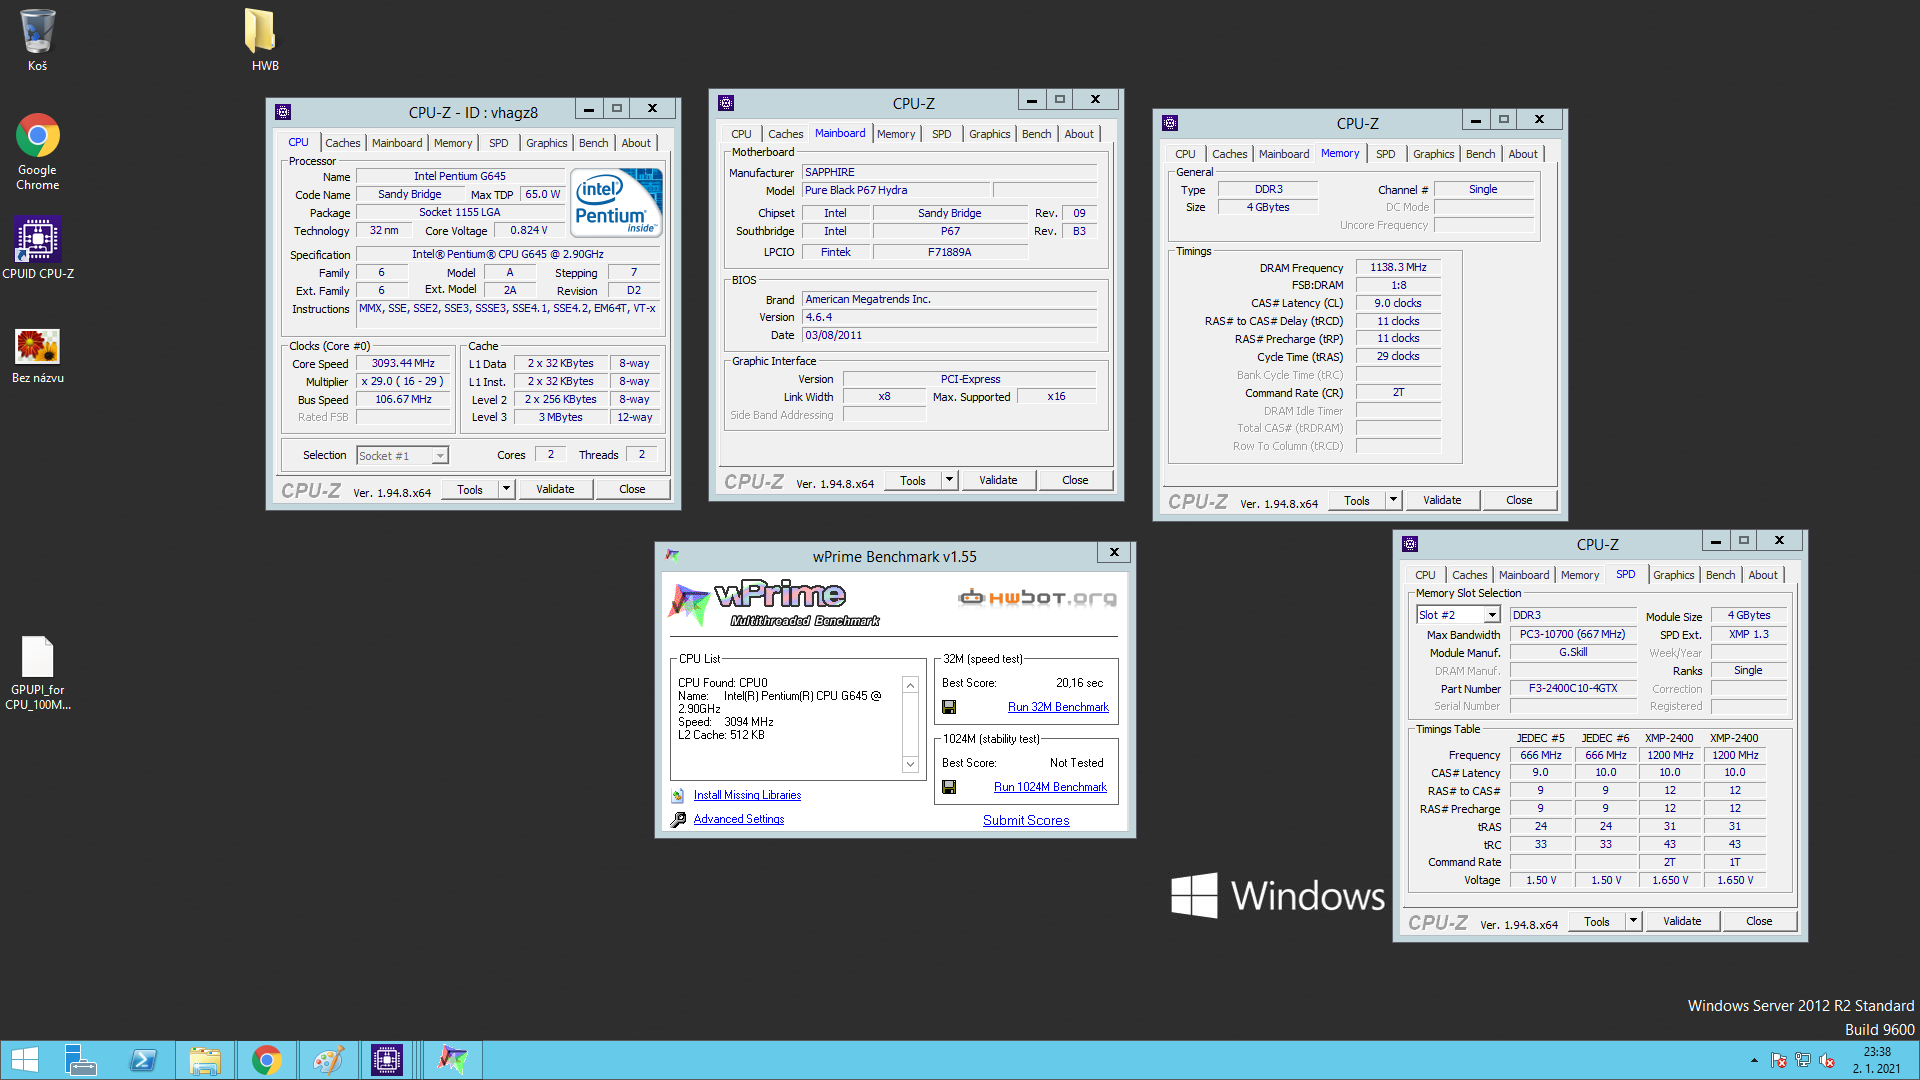Click the CPU-Z ID vhagz8 title icon
The height and width of the screenshot is (1080, 1920).
coord(283,112)
